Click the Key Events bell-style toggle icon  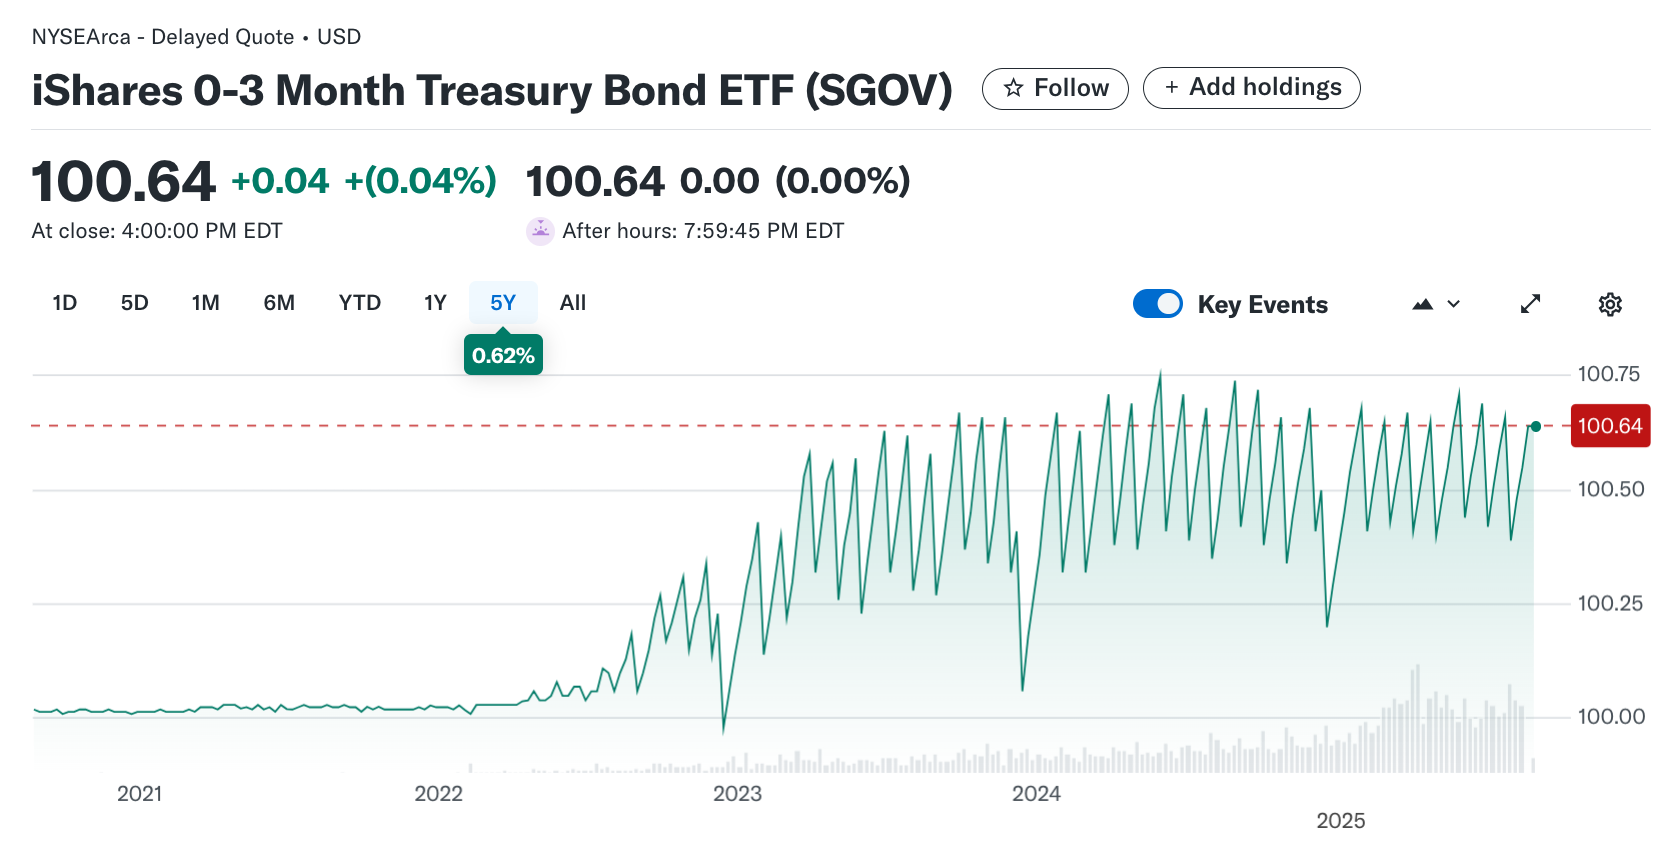click(1157, 303)
